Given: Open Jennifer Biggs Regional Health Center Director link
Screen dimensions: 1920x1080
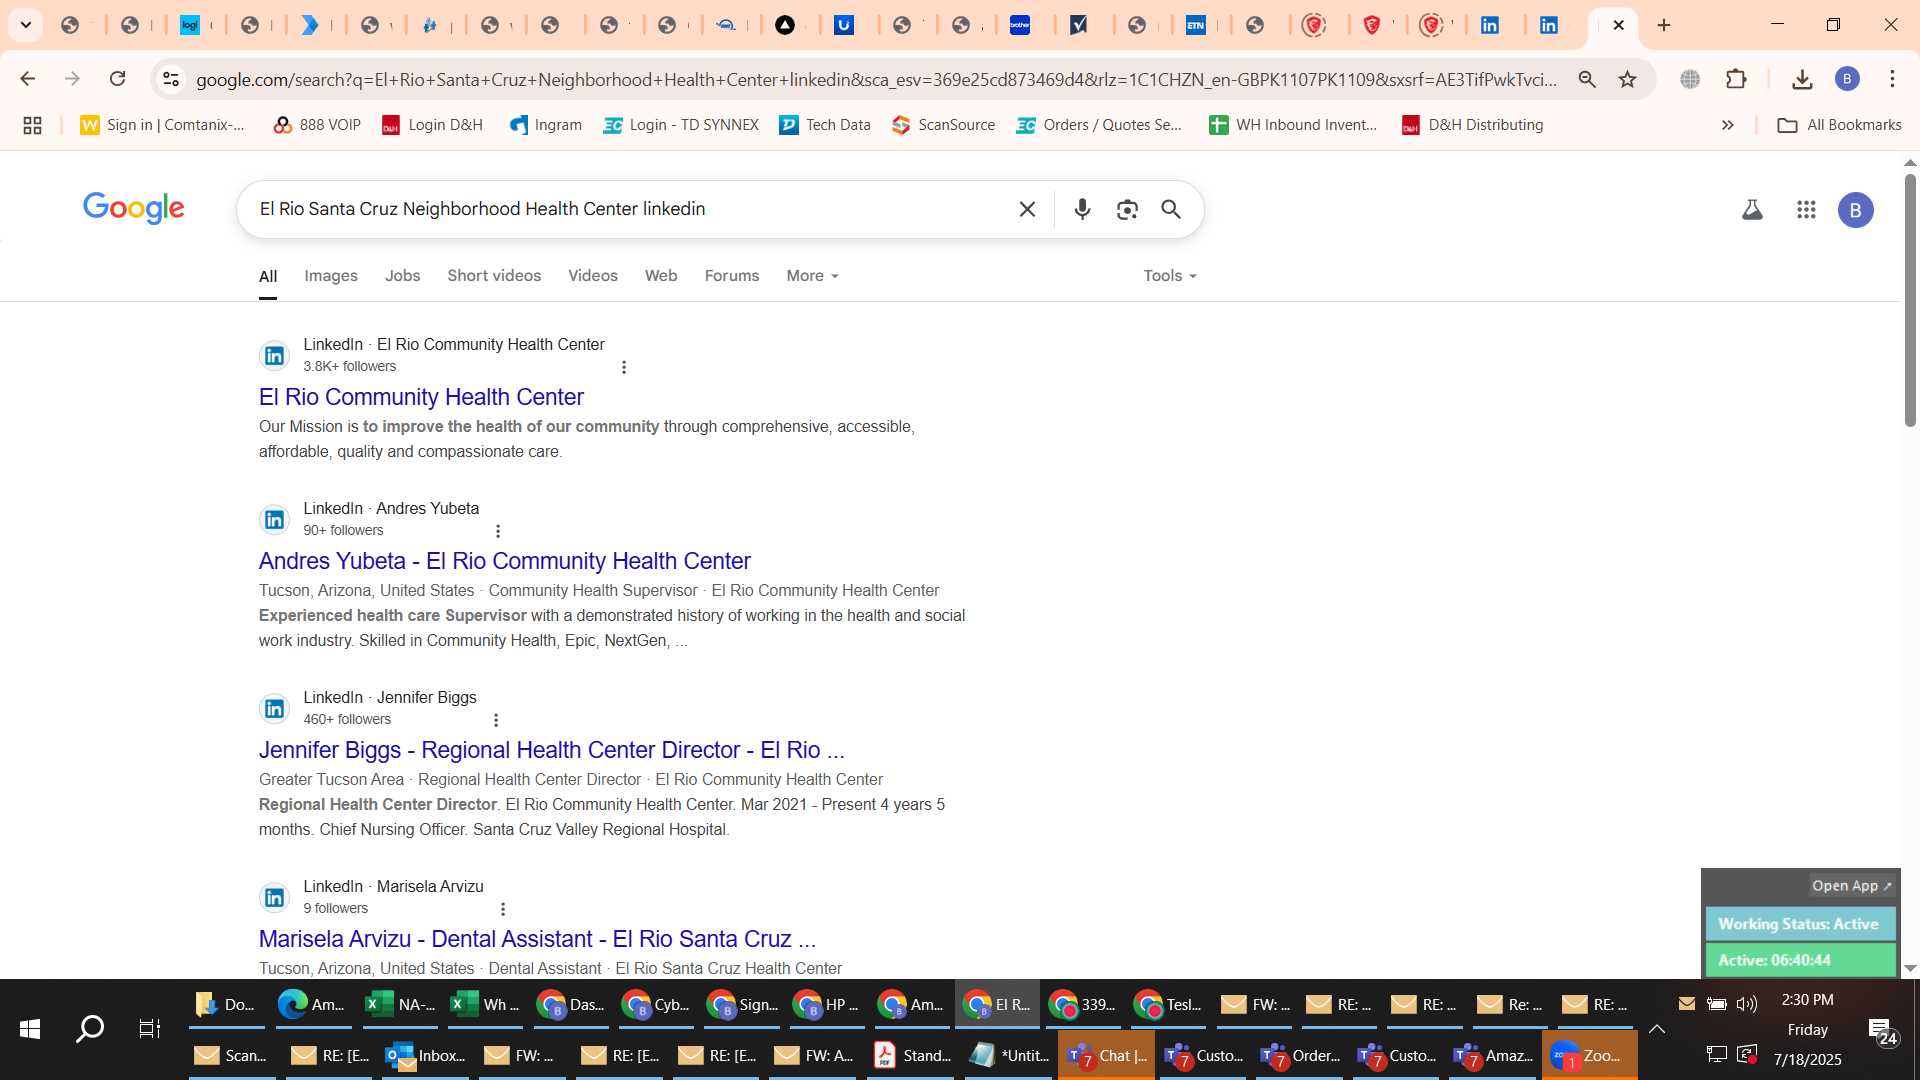Looking at the screenshot, I should point(552,750).
